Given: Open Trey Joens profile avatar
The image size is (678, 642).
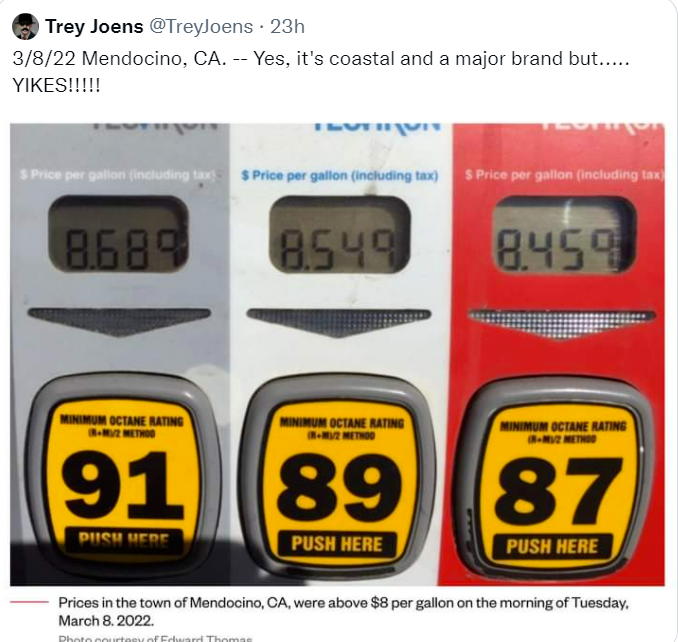Looking at the screenshot, I should pos(25,26).
